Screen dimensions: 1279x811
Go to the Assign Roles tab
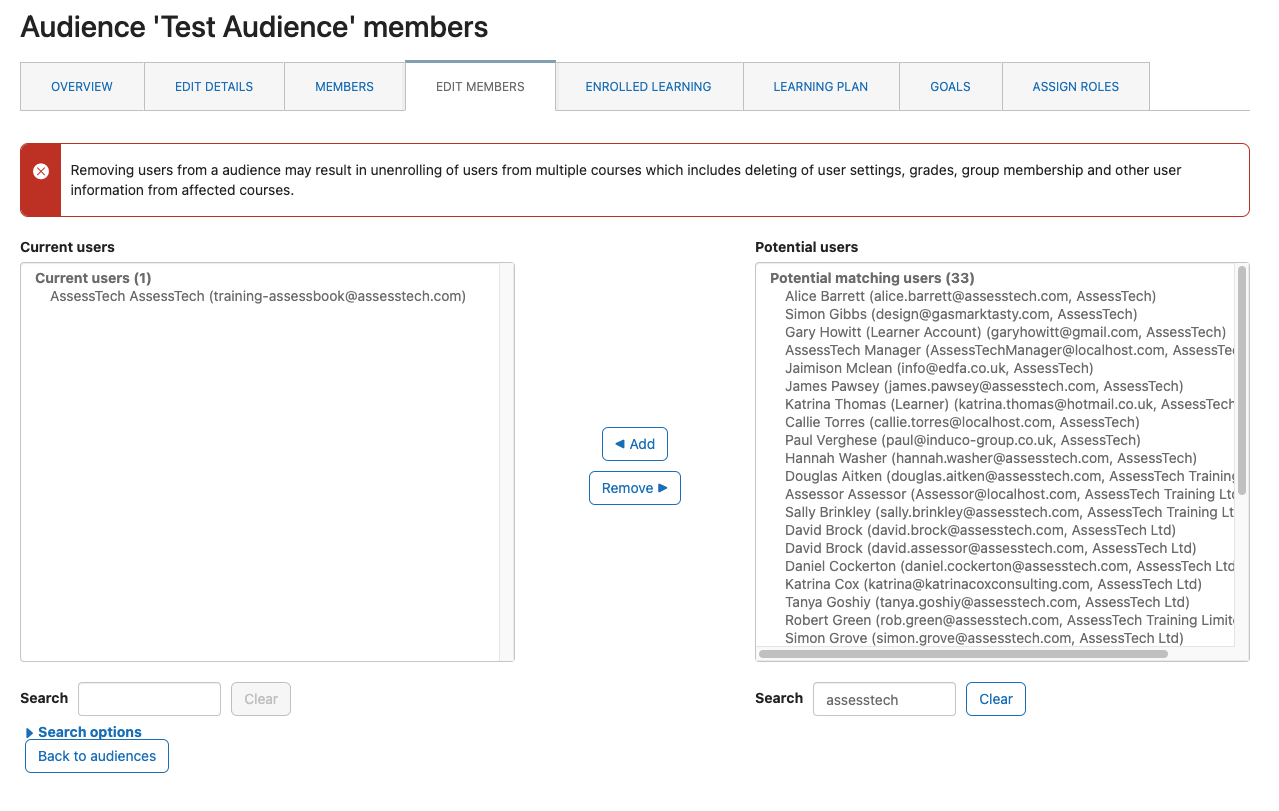pyautogui.click(x=1075, y=87)
